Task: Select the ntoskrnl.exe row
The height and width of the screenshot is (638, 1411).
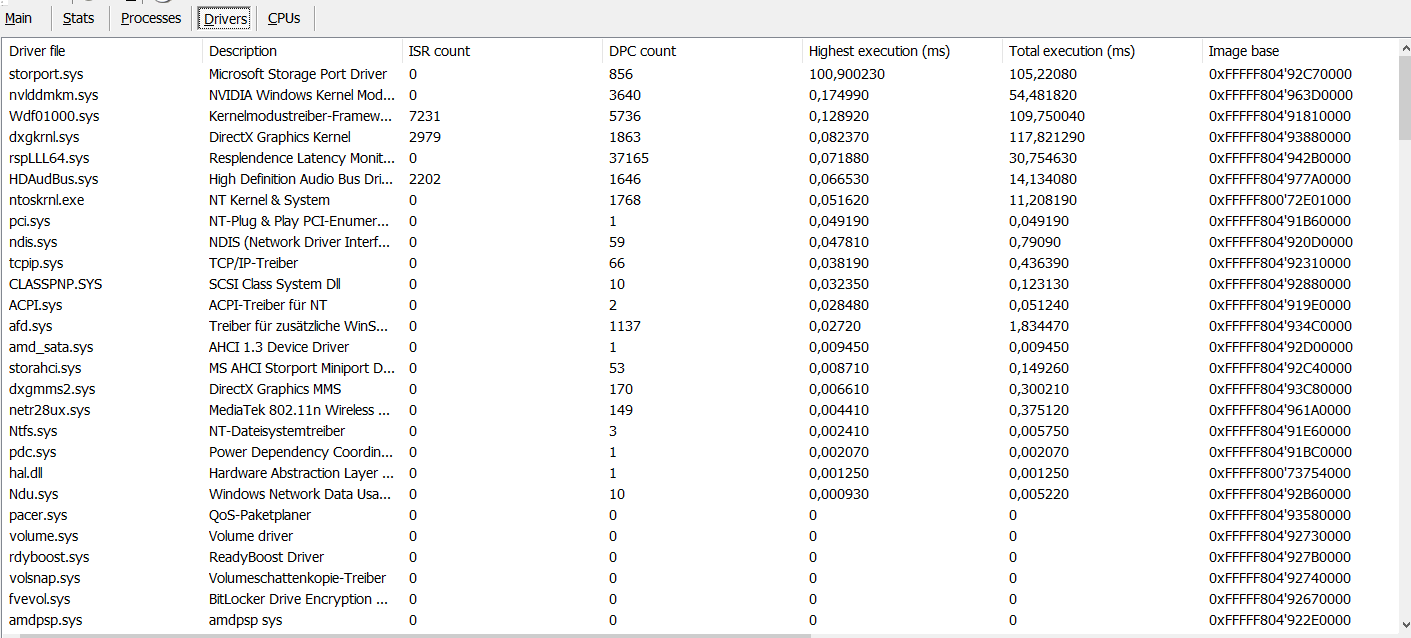Action: point(700,200)
